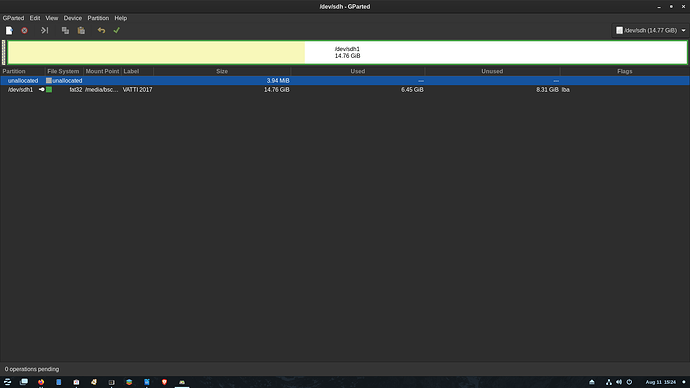The image size is (690, 388).
Task: Minimize the GParted window
Action: point(659,7)
